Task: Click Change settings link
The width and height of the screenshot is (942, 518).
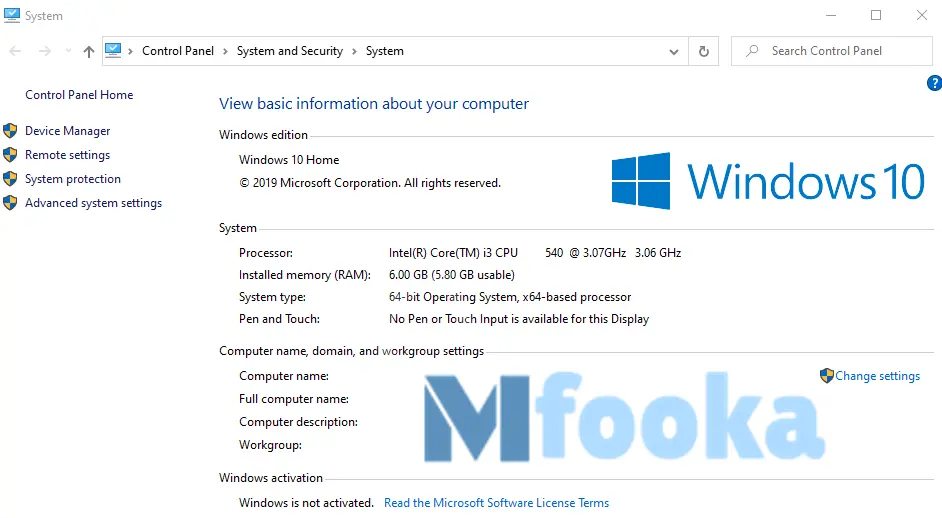Action: click(878, 376)
